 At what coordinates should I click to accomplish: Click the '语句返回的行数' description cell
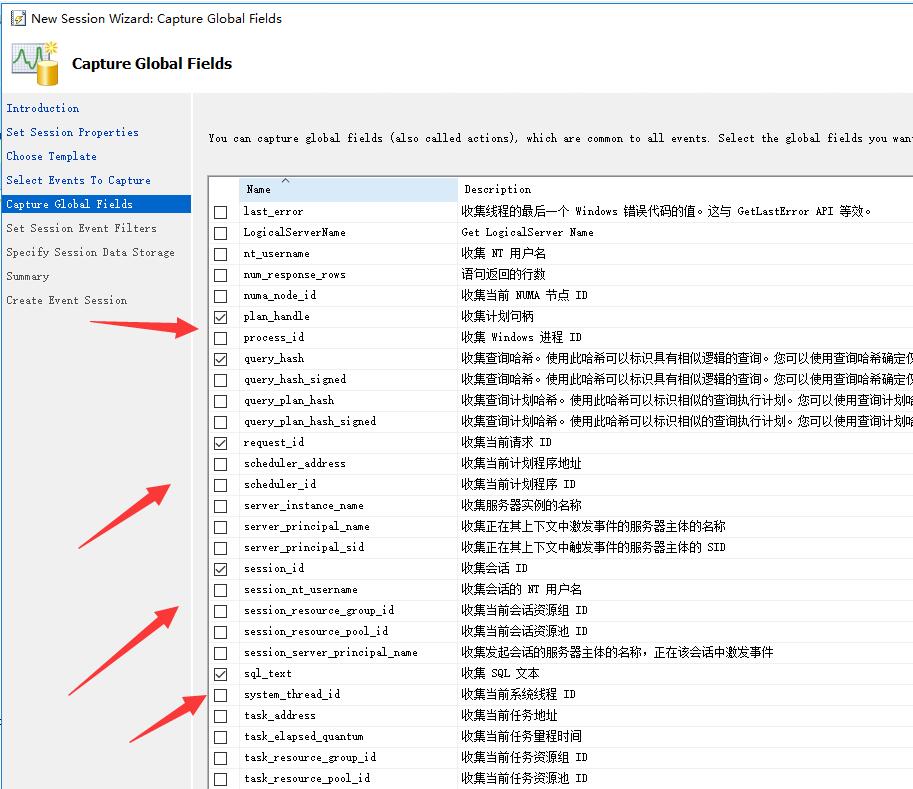[503, 274]
